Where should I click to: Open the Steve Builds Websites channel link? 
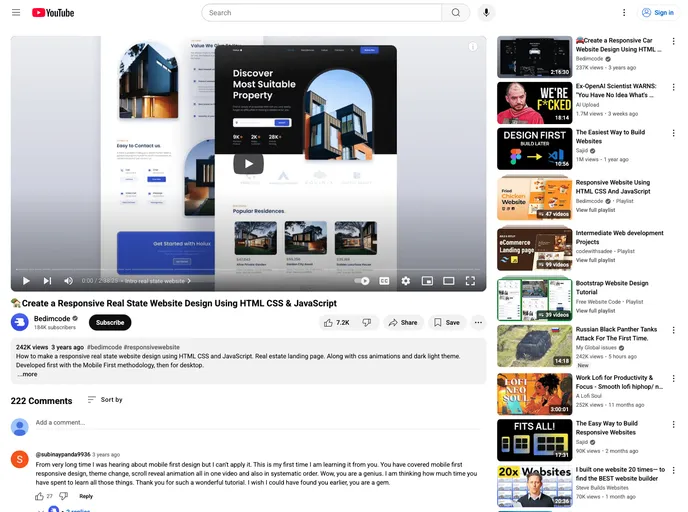pyautogui.click(x=602, y=488)
